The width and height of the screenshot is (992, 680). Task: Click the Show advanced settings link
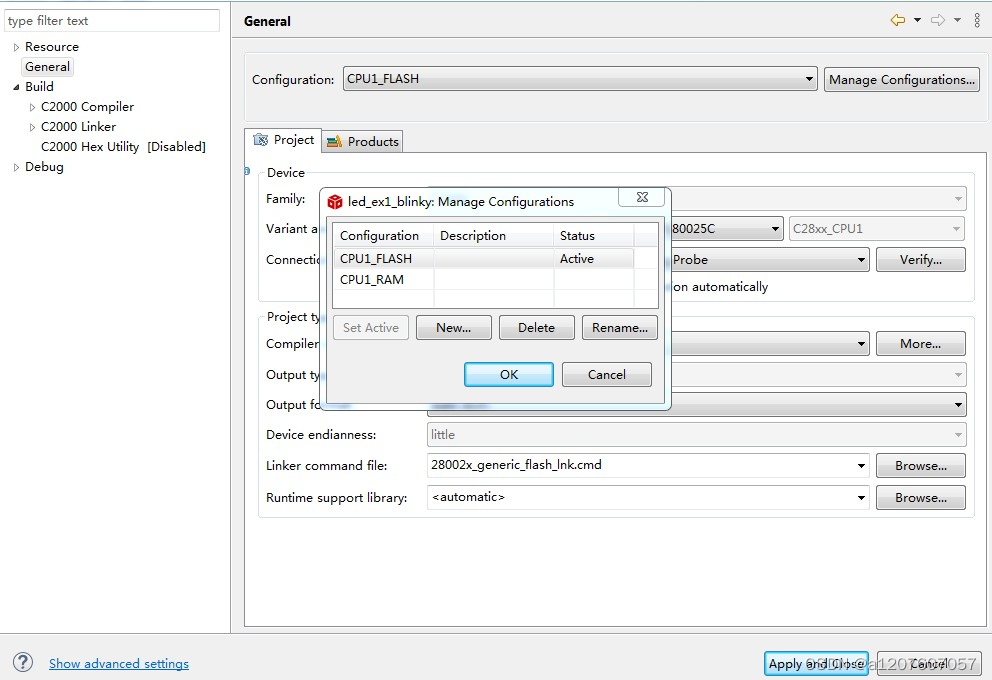[119, 664]
